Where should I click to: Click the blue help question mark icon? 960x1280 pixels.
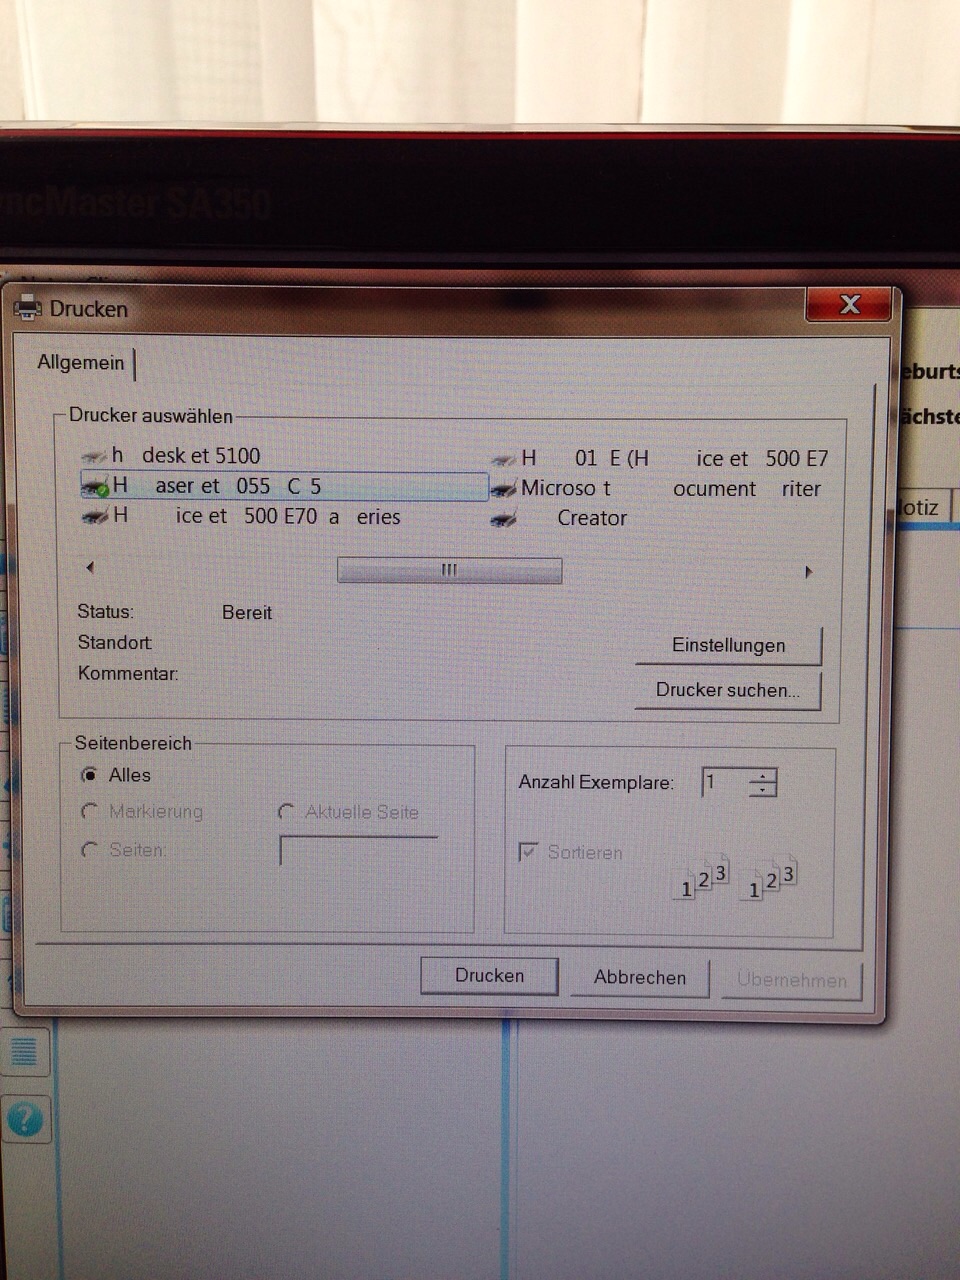point(24,1120)
